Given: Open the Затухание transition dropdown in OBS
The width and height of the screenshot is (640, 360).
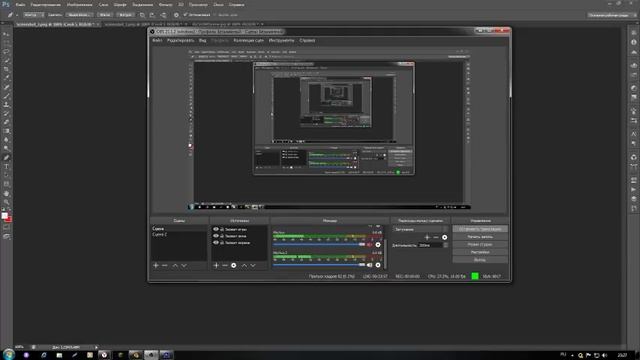Looking at the screenshot, I should click(420, 229).
